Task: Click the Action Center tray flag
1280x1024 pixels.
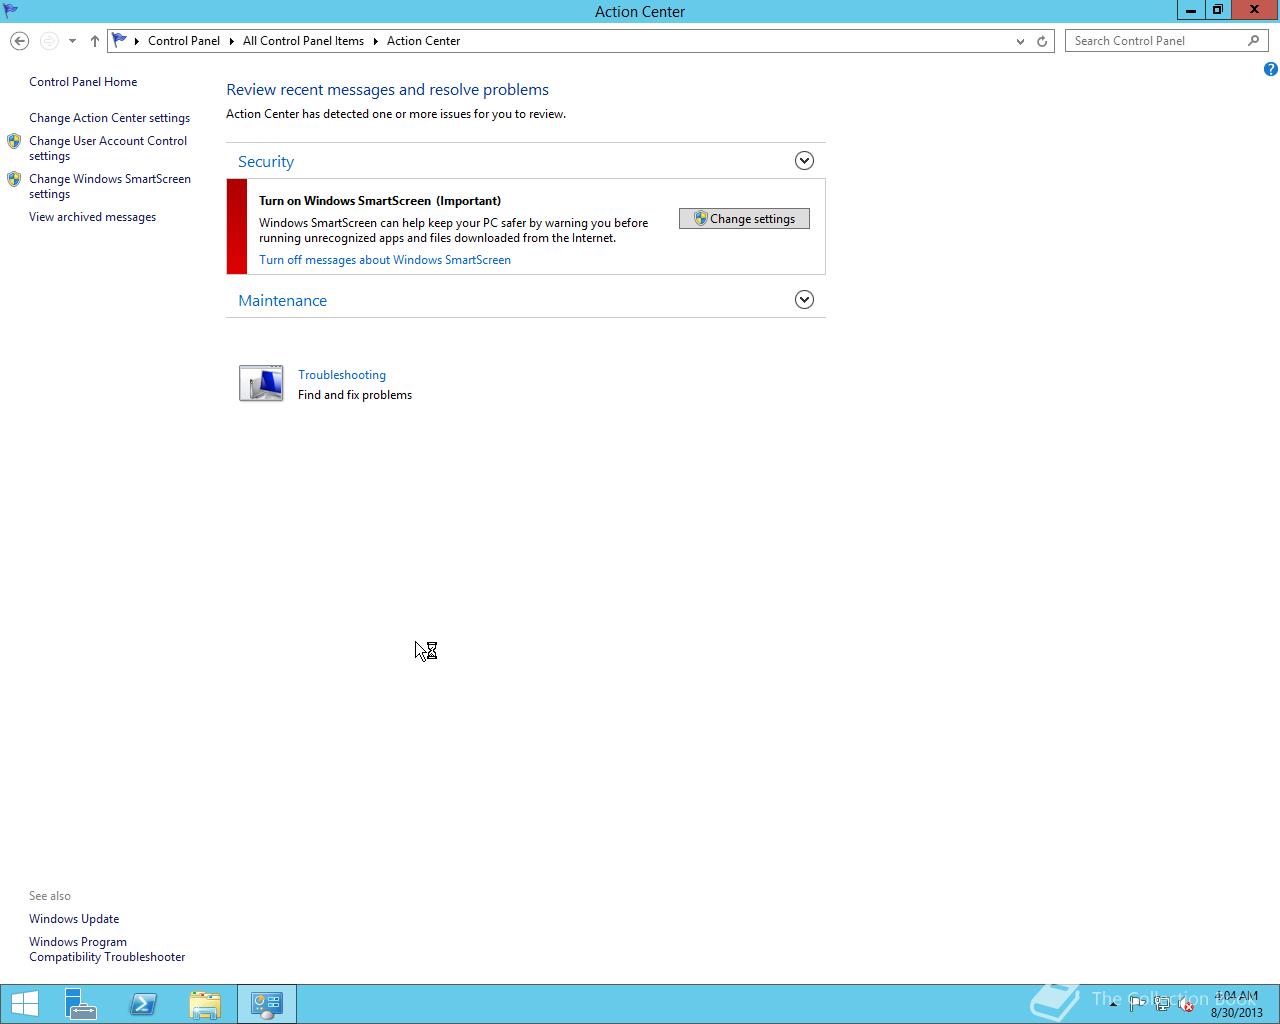Action: point(1137,1004)
